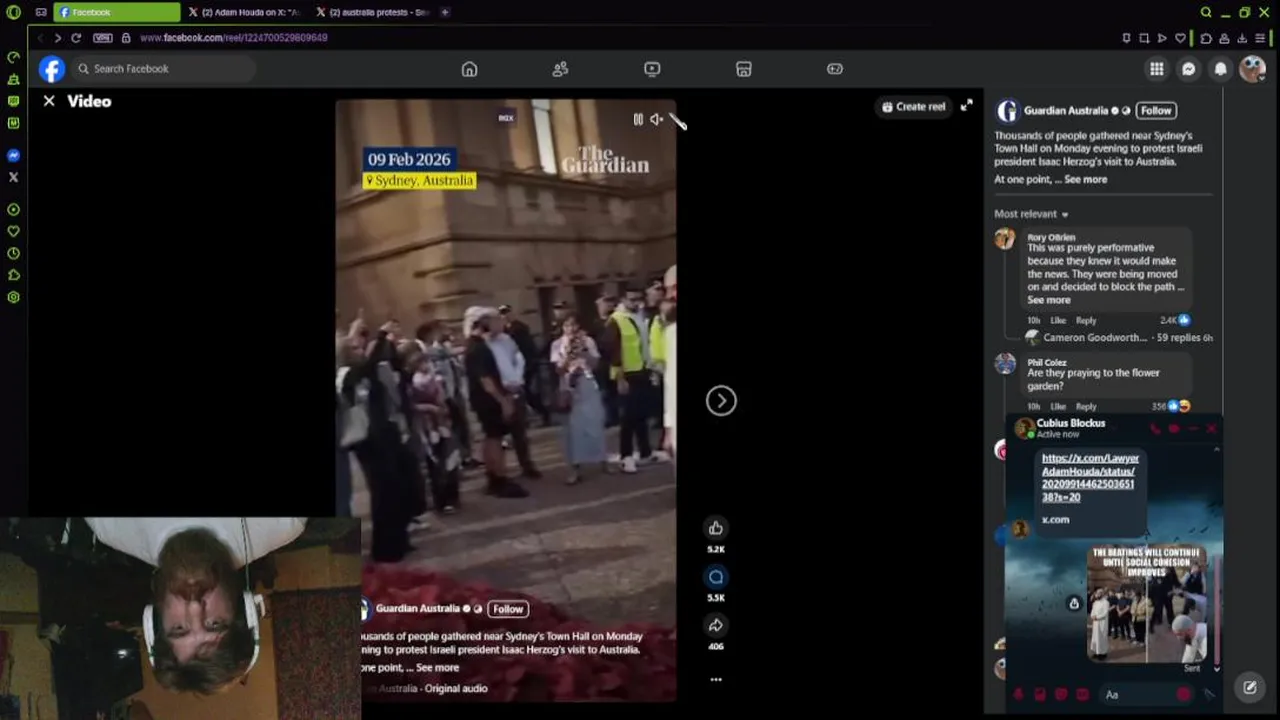Open the reel comments bubble icon
This screenshot has width=1280, height=720.
716,577
